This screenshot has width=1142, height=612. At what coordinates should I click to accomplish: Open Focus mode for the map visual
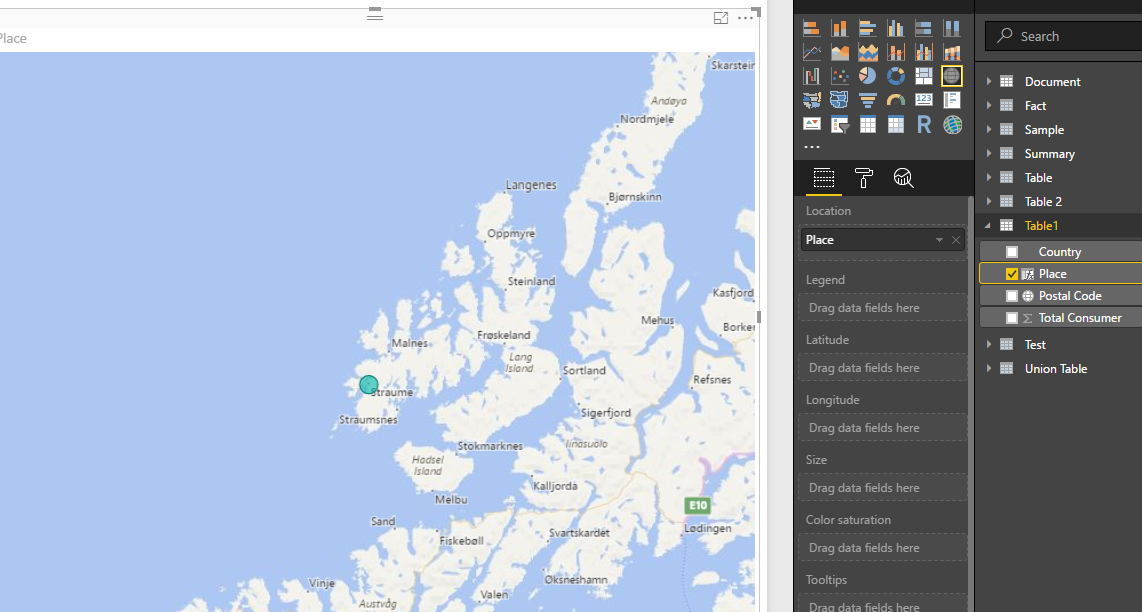(x=721, y=18)
